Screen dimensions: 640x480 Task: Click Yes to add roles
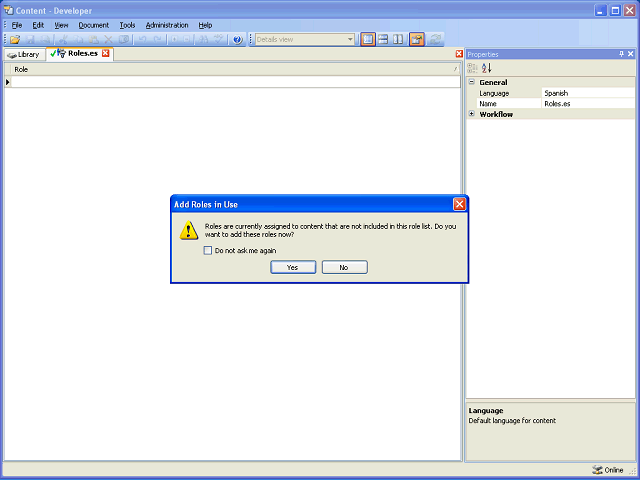point(293,267)
